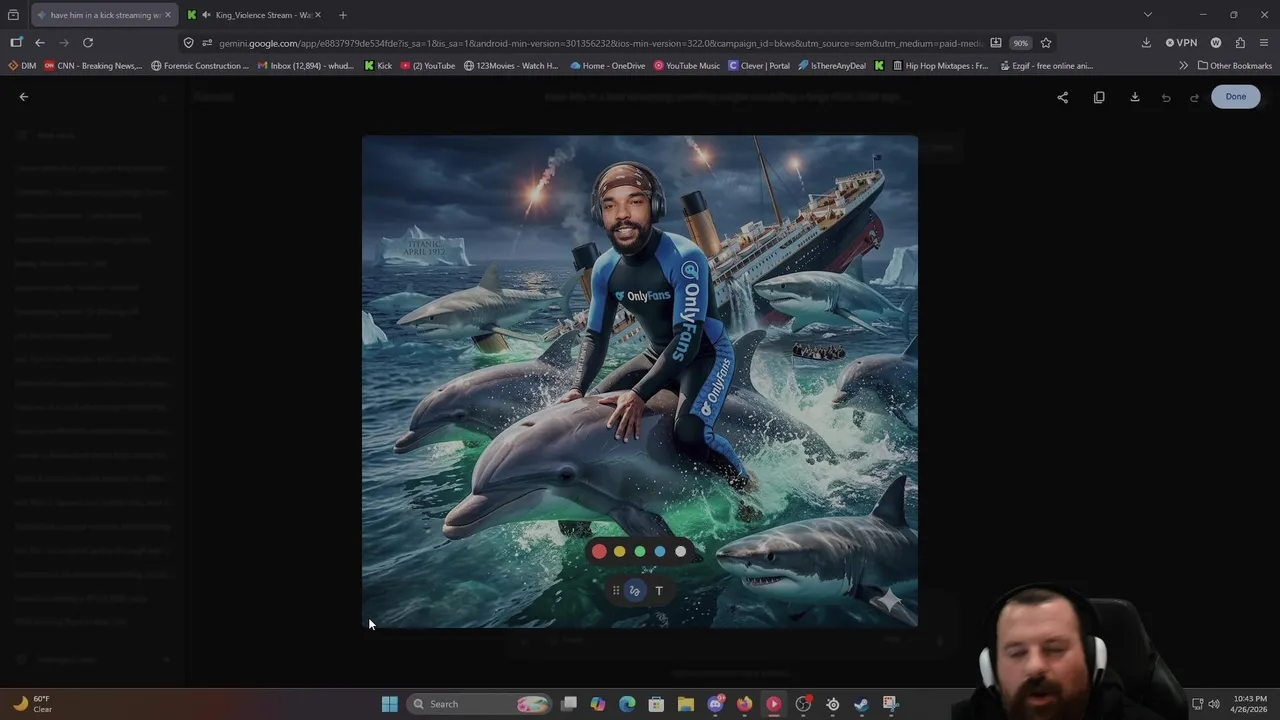The height and width of the screenshot is (720, 1280).
Task: Open Task View on the taskbar
Action: coord(569,704)
